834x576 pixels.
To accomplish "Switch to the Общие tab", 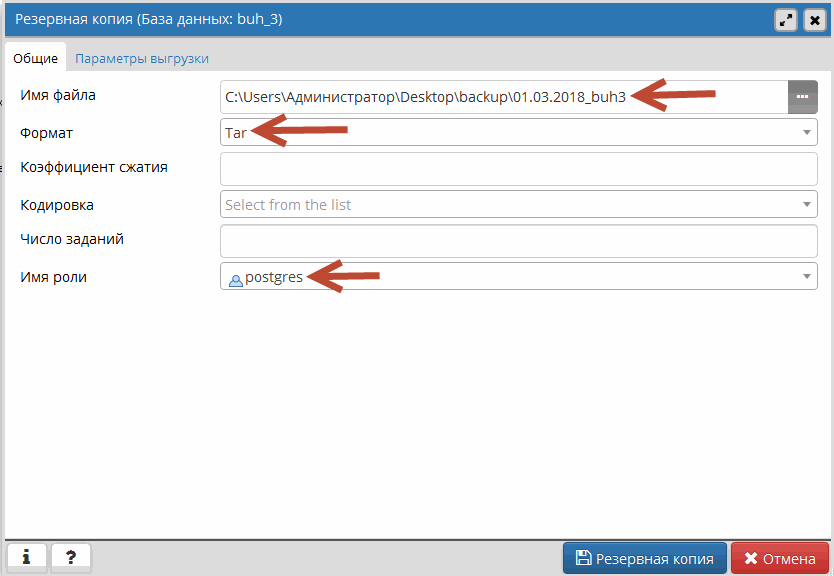I will (x=35, y=59).
